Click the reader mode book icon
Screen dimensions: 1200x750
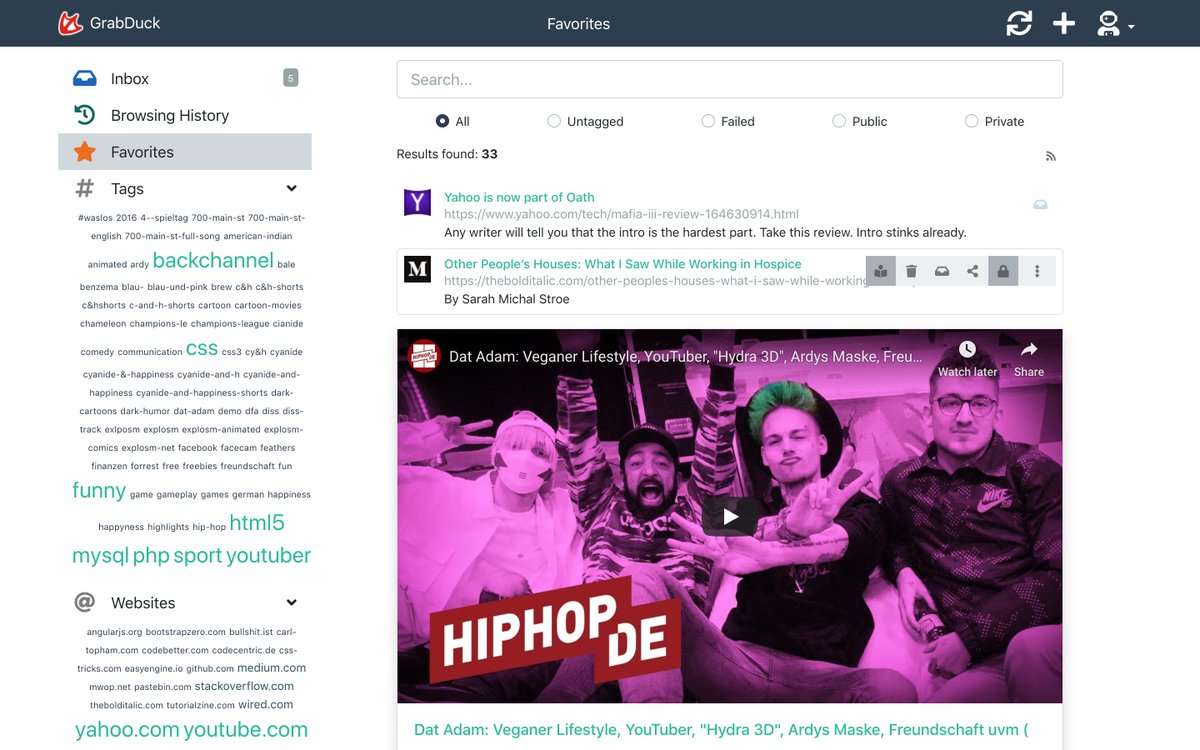pos(881,271)
